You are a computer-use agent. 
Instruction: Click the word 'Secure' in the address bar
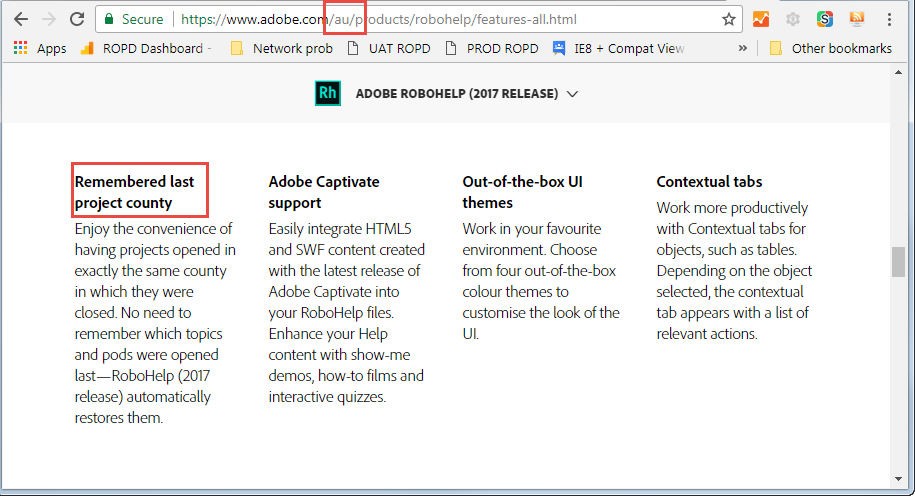pyautogui.click(x=142, y=19)
